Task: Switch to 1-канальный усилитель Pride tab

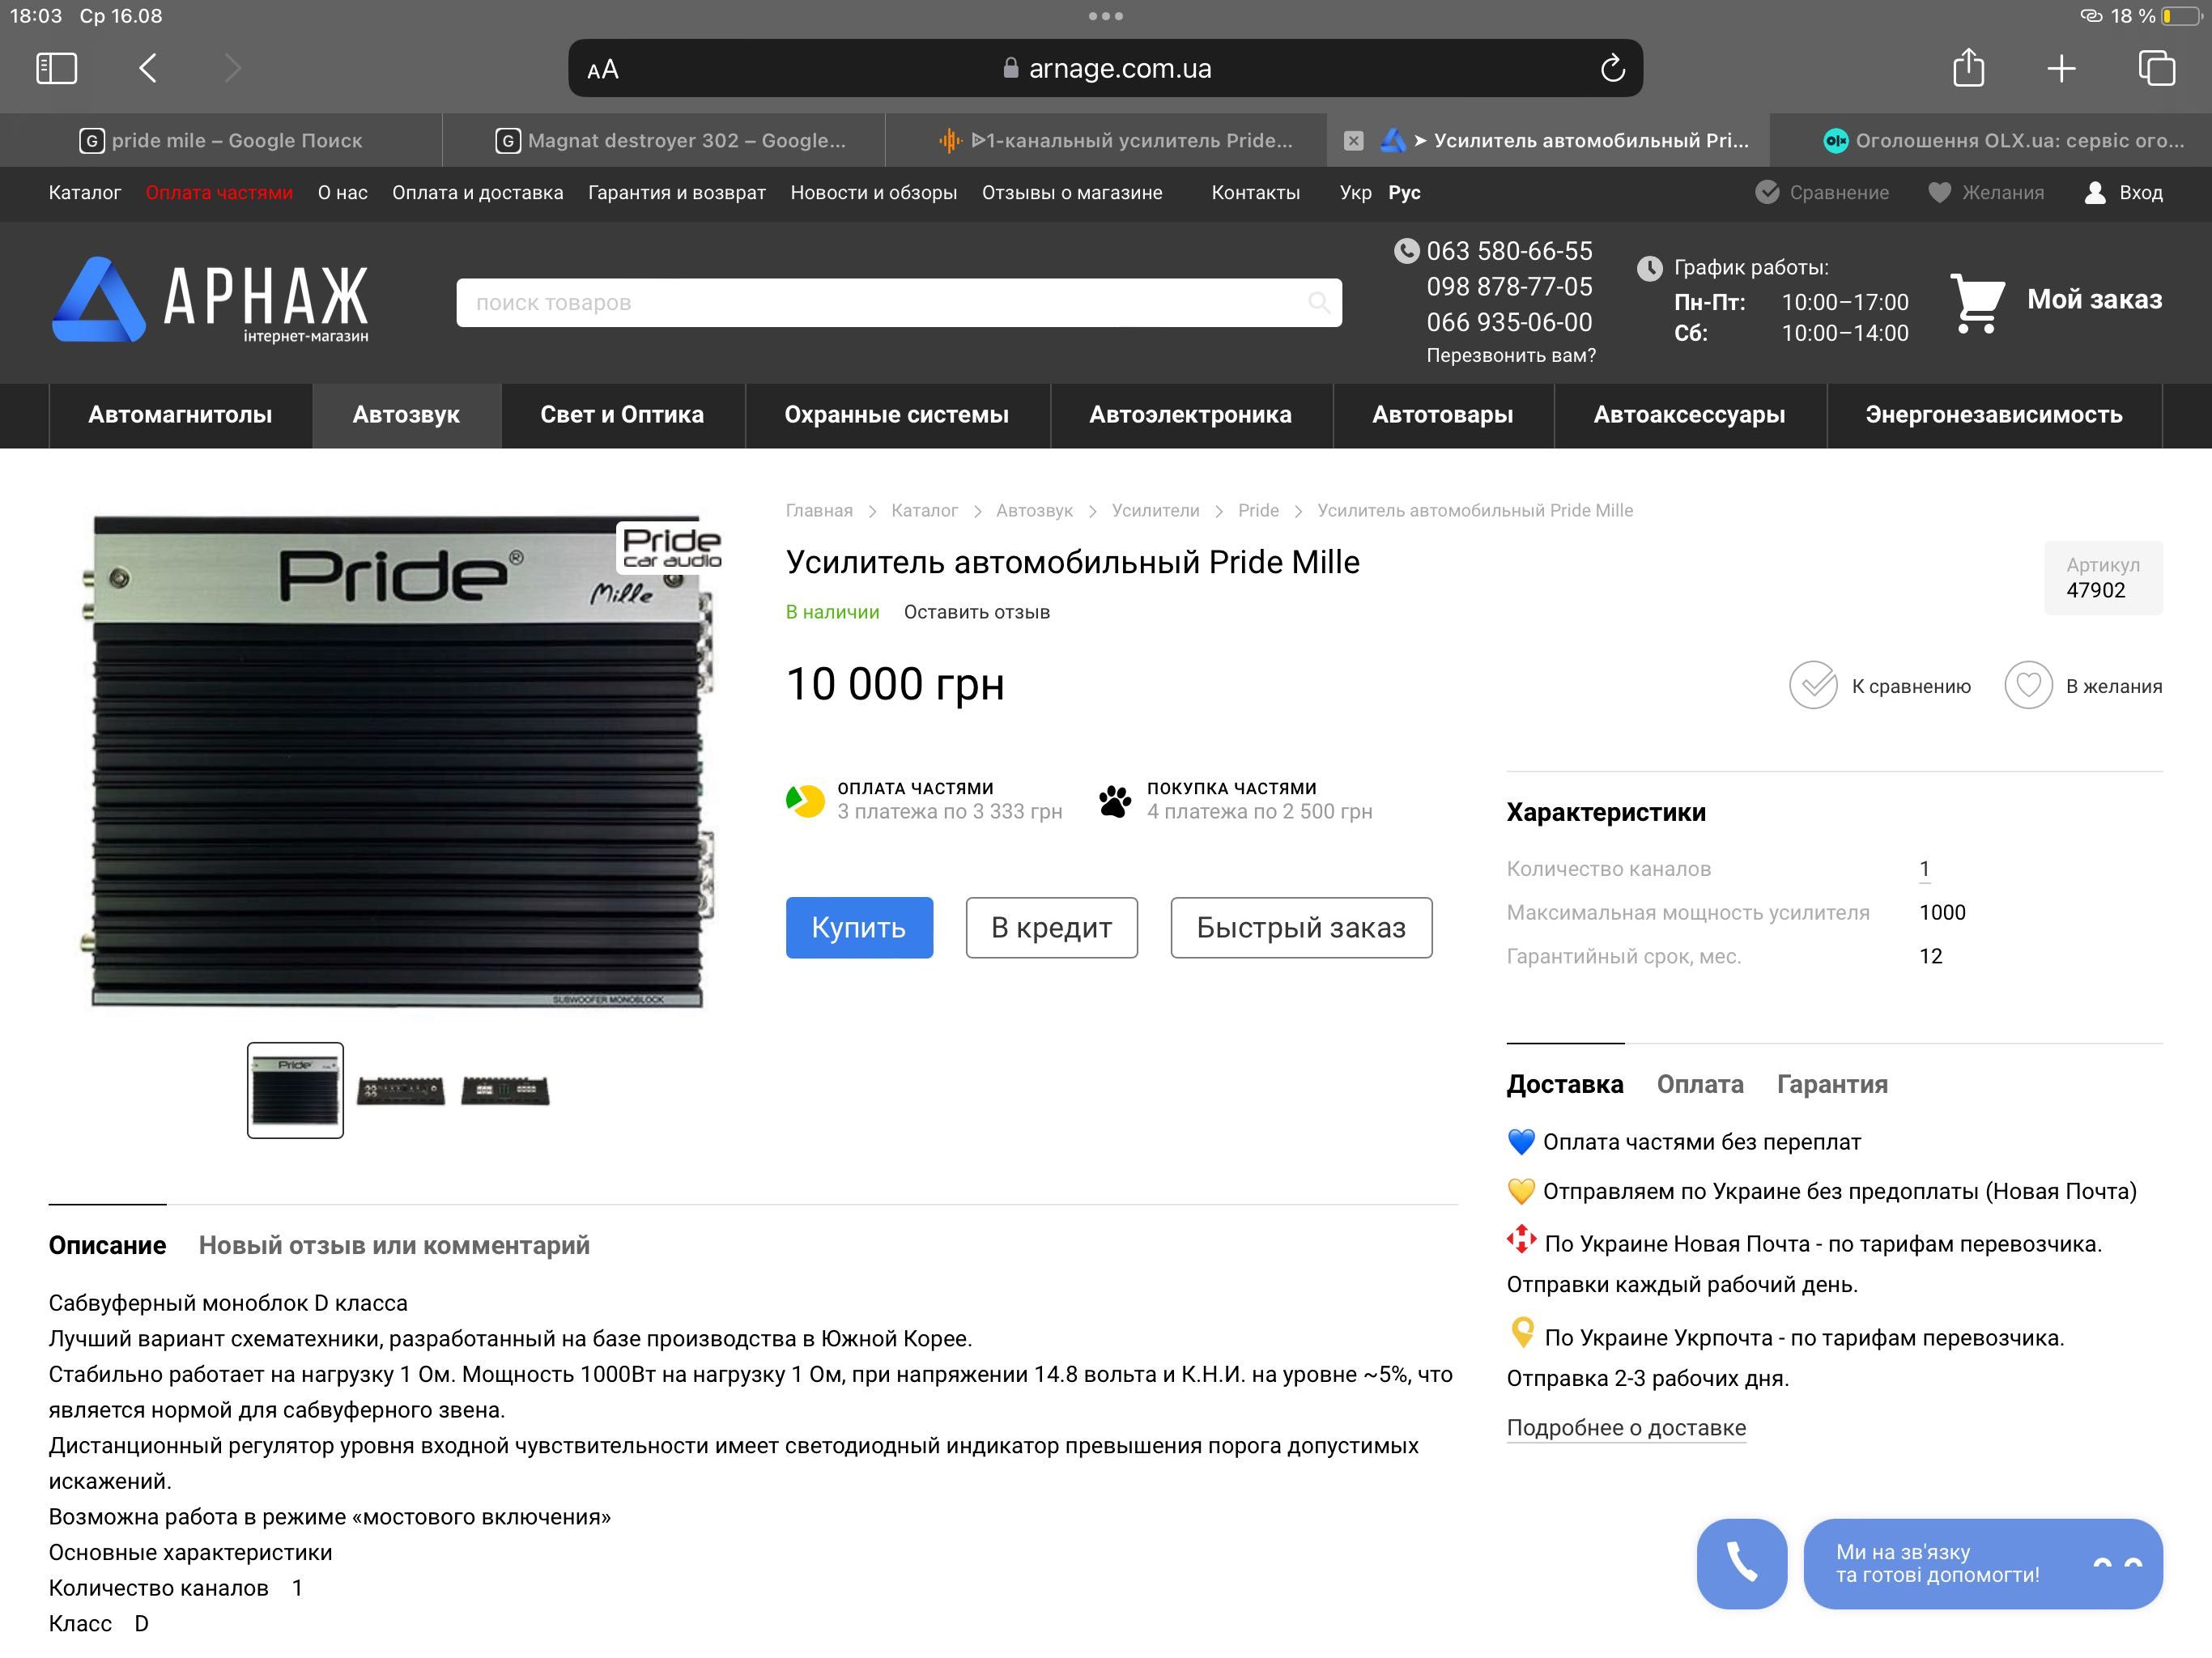Action: click(x=1106, y=141)
